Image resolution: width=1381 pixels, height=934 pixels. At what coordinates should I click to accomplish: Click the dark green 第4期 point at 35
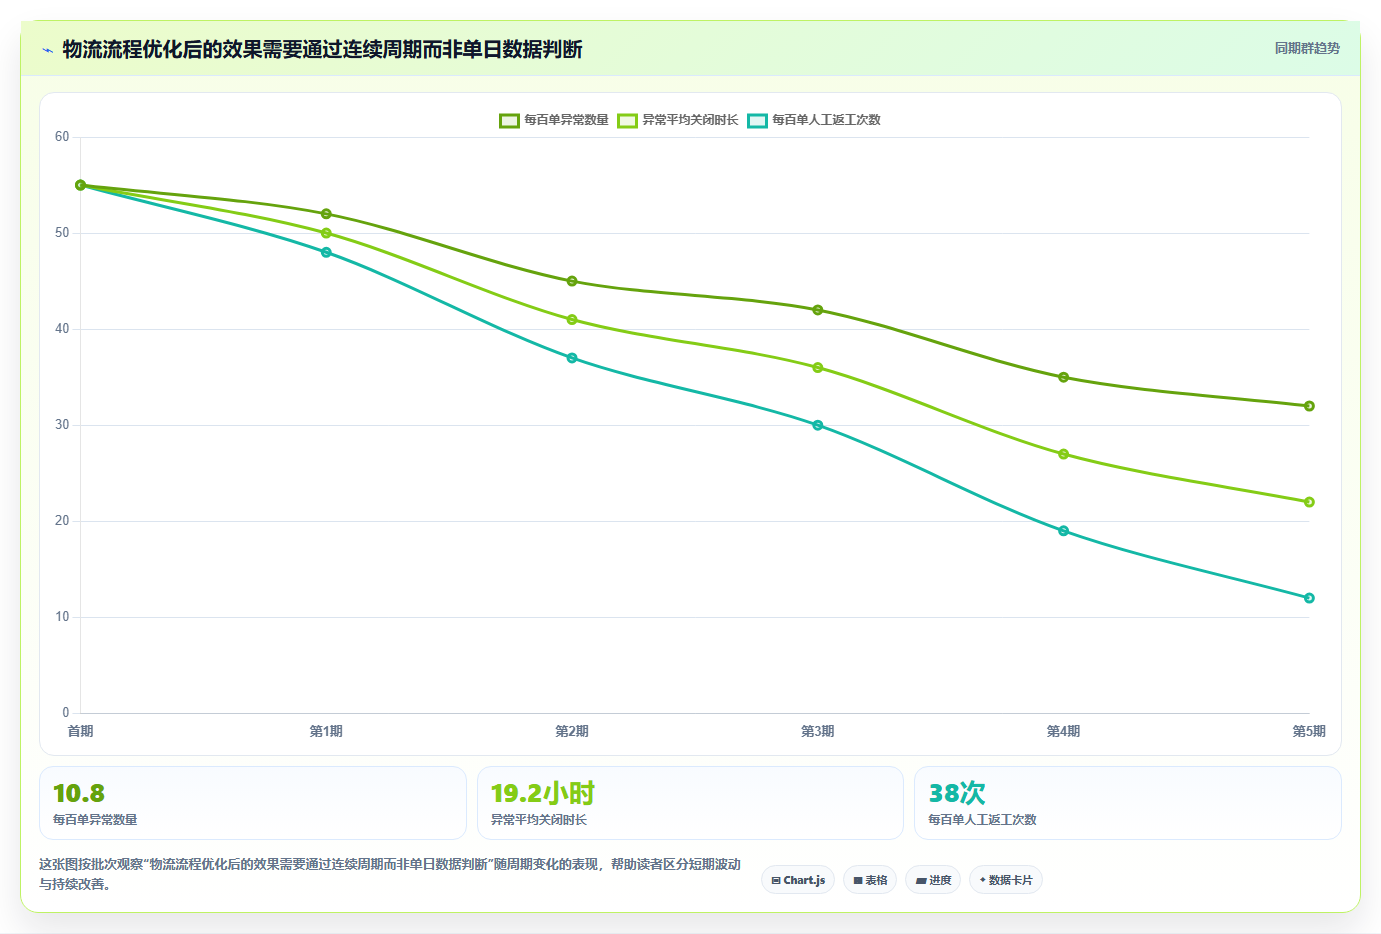[1063, 377]
